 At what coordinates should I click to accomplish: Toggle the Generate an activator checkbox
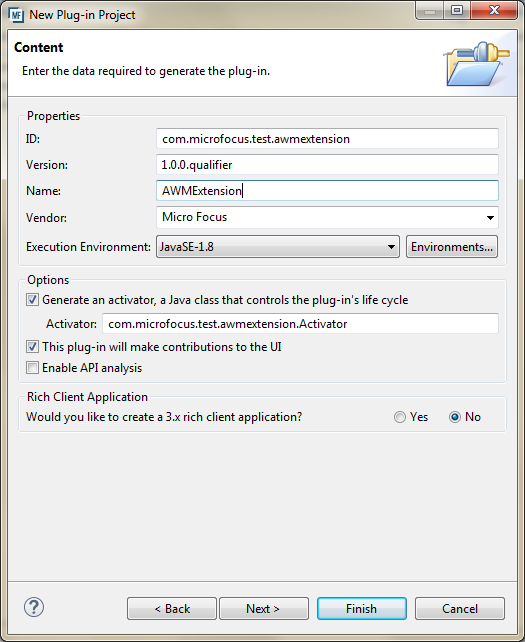coord(32,300)
